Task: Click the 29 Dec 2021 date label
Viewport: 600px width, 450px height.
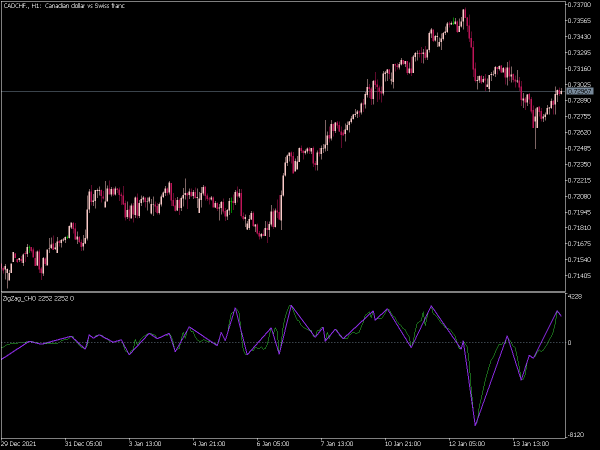Action: pos(18,444)
